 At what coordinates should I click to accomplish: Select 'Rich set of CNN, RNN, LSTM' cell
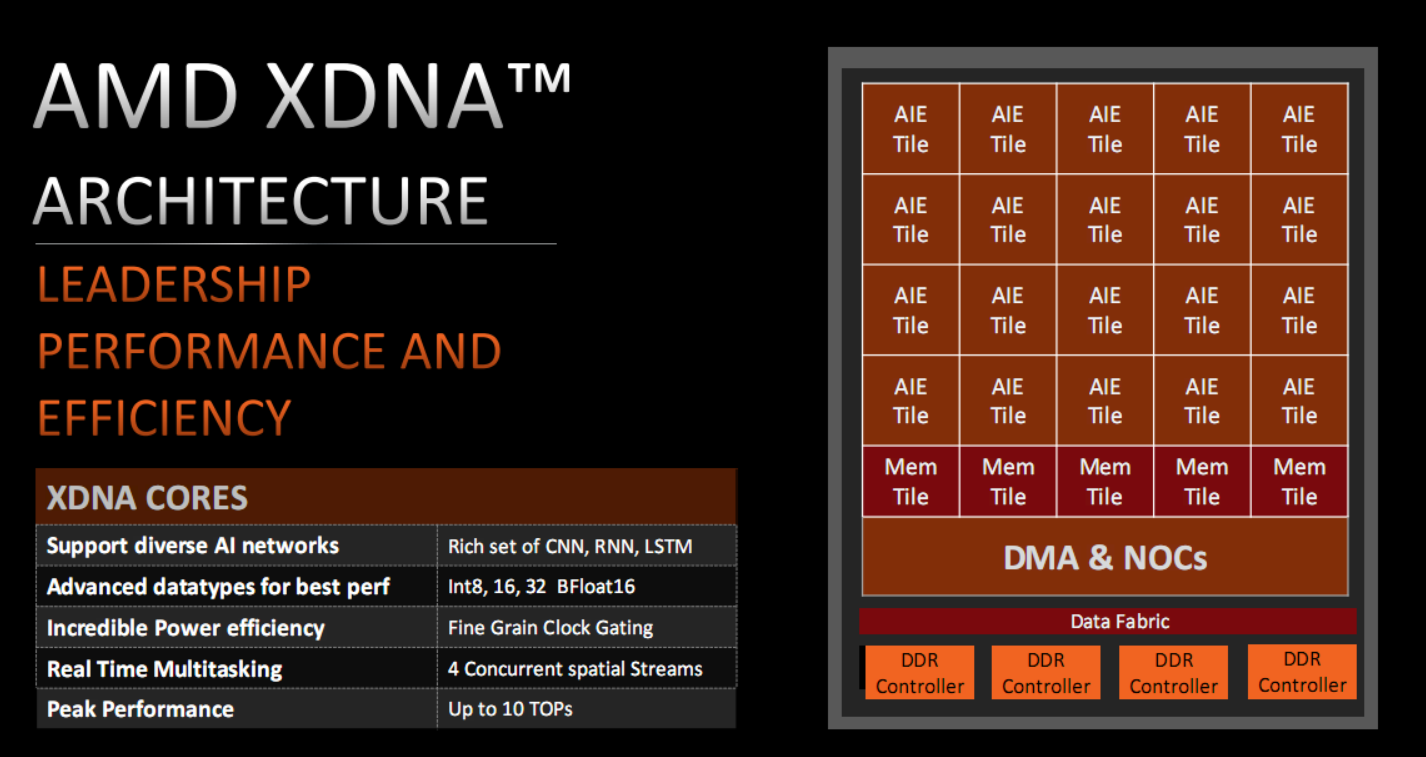(x=587, y=546)
